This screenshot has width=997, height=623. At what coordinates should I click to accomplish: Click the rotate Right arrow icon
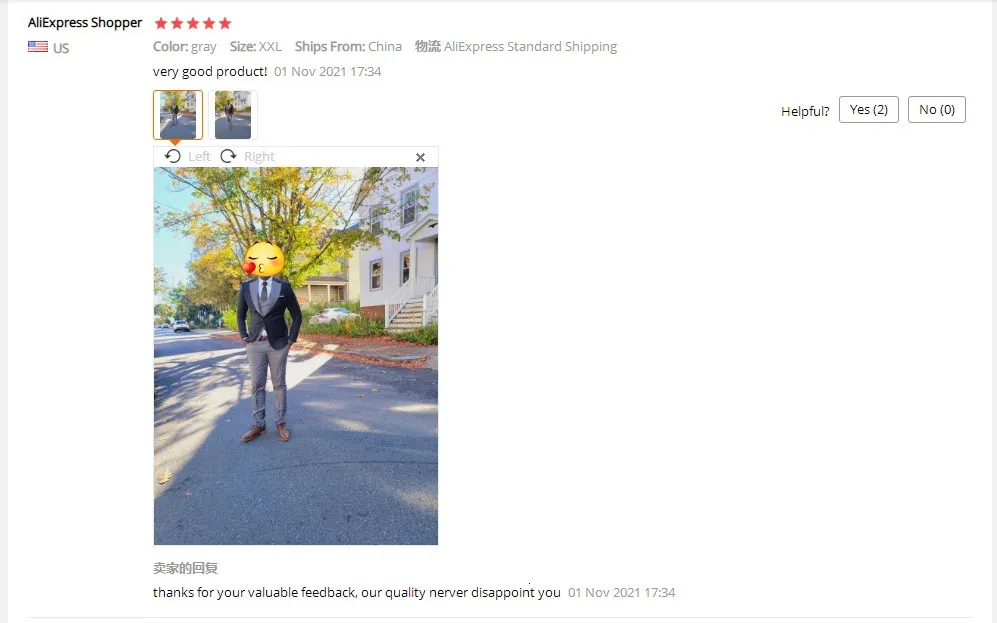[228, 156]
